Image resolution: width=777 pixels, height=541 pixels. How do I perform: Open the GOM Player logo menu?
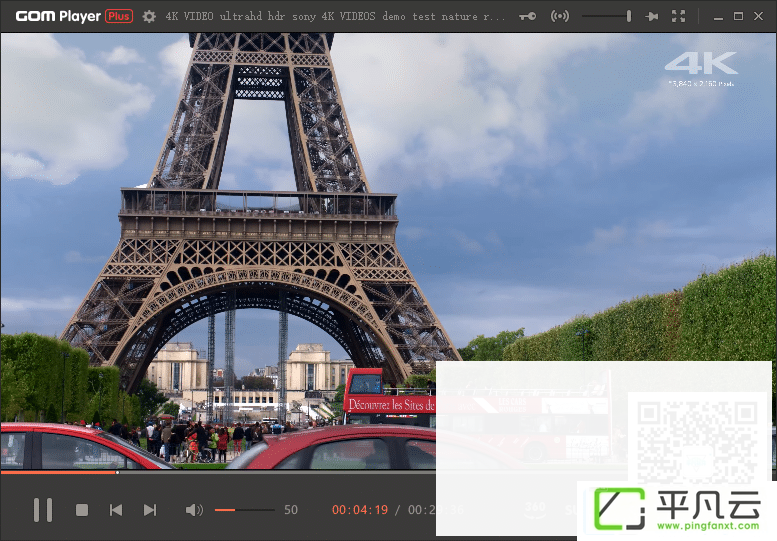click(x=58, y=16)
